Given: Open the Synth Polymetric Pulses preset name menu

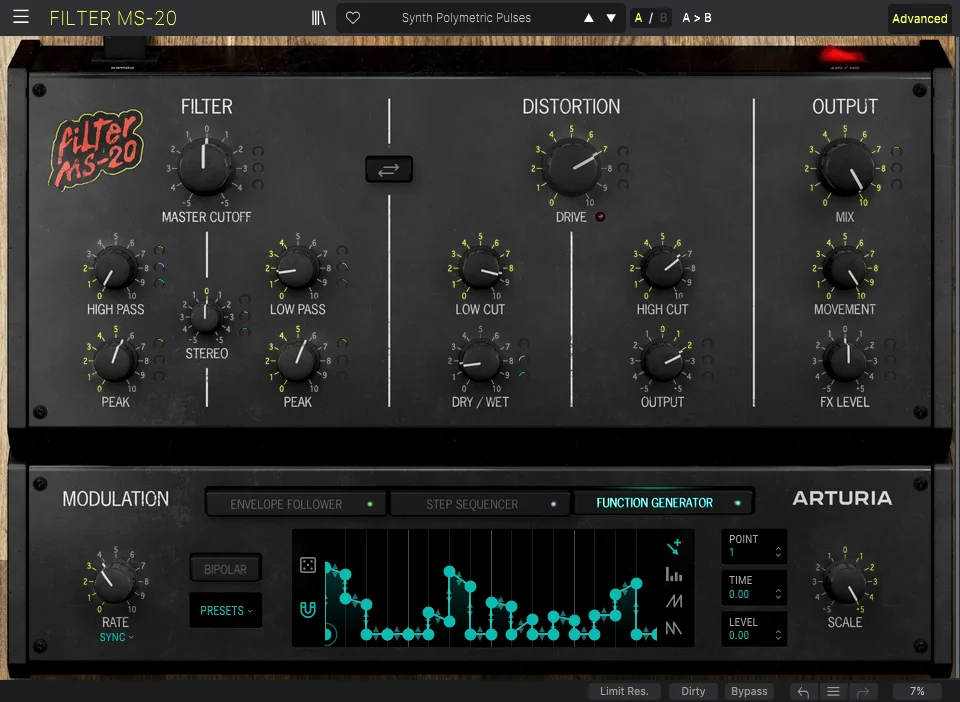Looking at the screenshot, I should (x=466, y=18).
